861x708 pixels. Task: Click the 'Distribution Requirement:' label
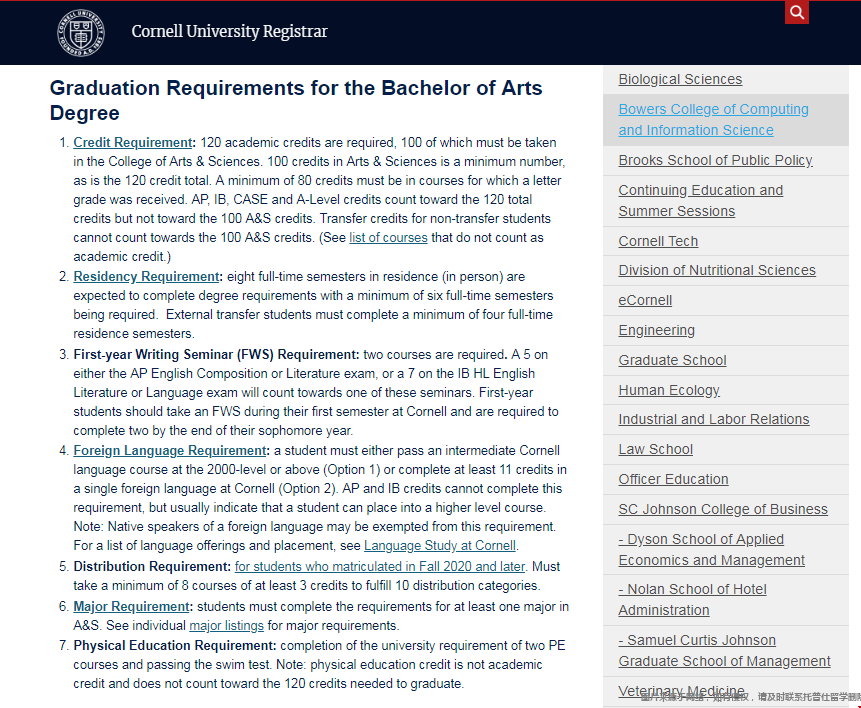(x=152, y=566)
